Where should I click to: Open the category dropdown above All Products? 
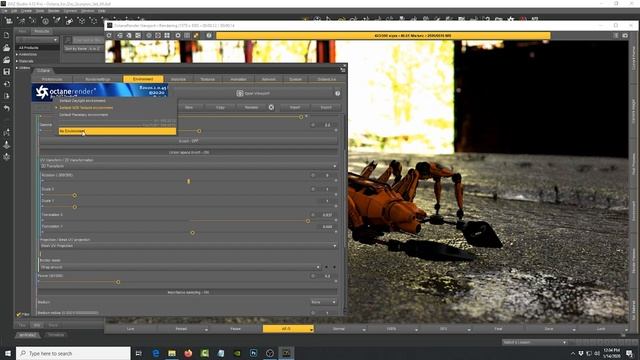(37, 40)
